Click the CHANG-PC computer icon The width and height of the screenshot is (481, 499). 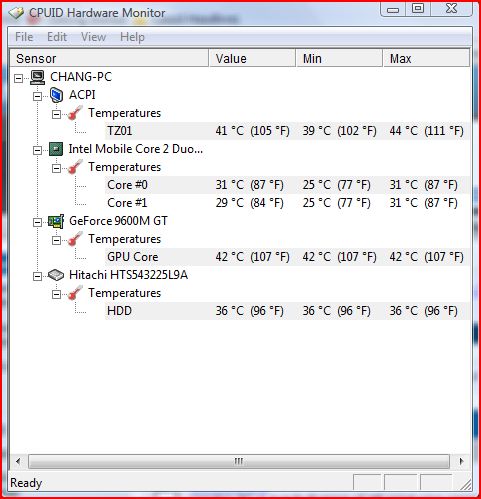[37, 77]
